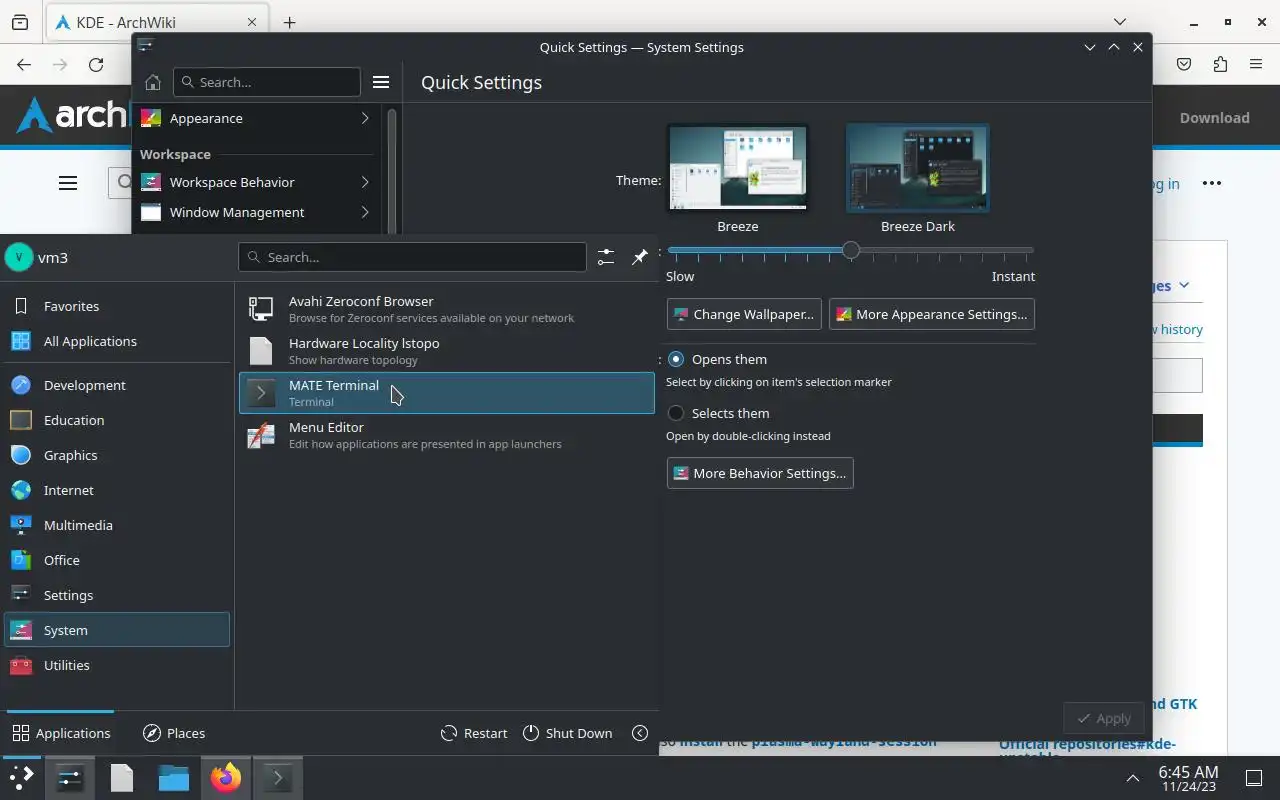This screenshot has width=1280, height=800.
Task: Click the Shut Down button
Action: pos(567,733)
